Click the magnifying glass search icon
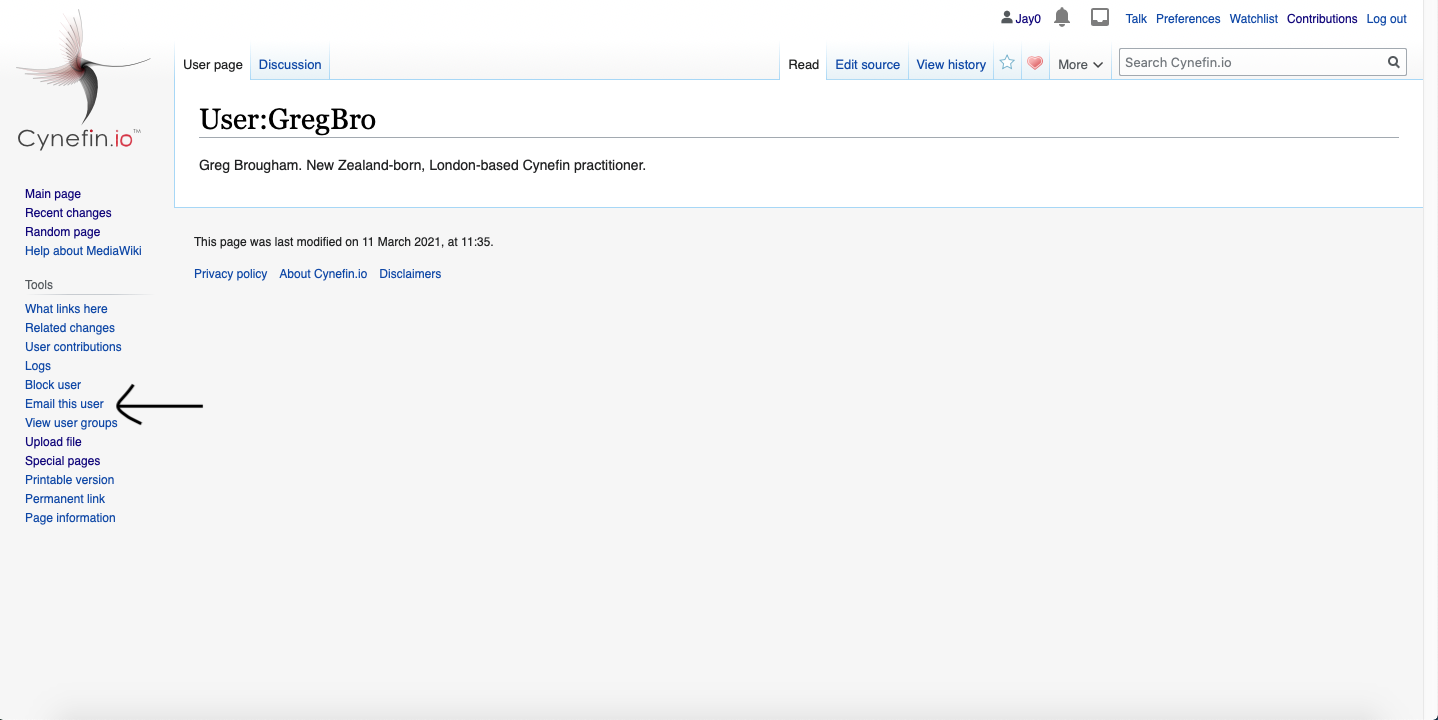1438x720 pixels. pyautogui.click(x=1393, y=62)
